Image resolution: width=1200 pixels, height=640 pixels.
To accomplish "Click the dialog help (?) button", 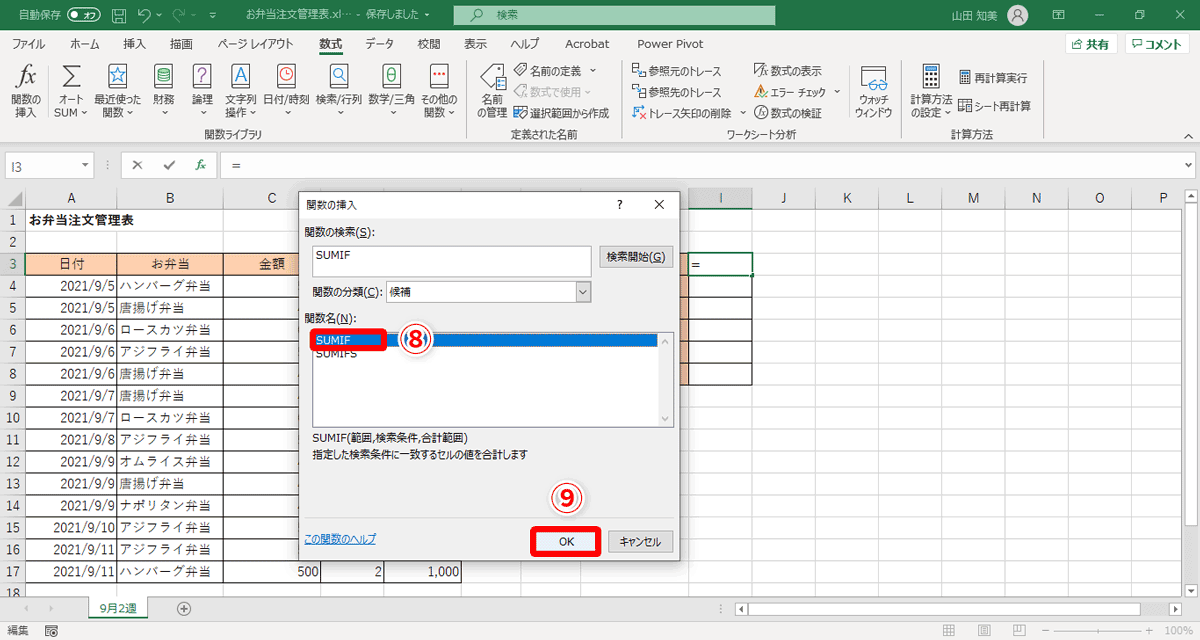I will (x=620, y=204).
